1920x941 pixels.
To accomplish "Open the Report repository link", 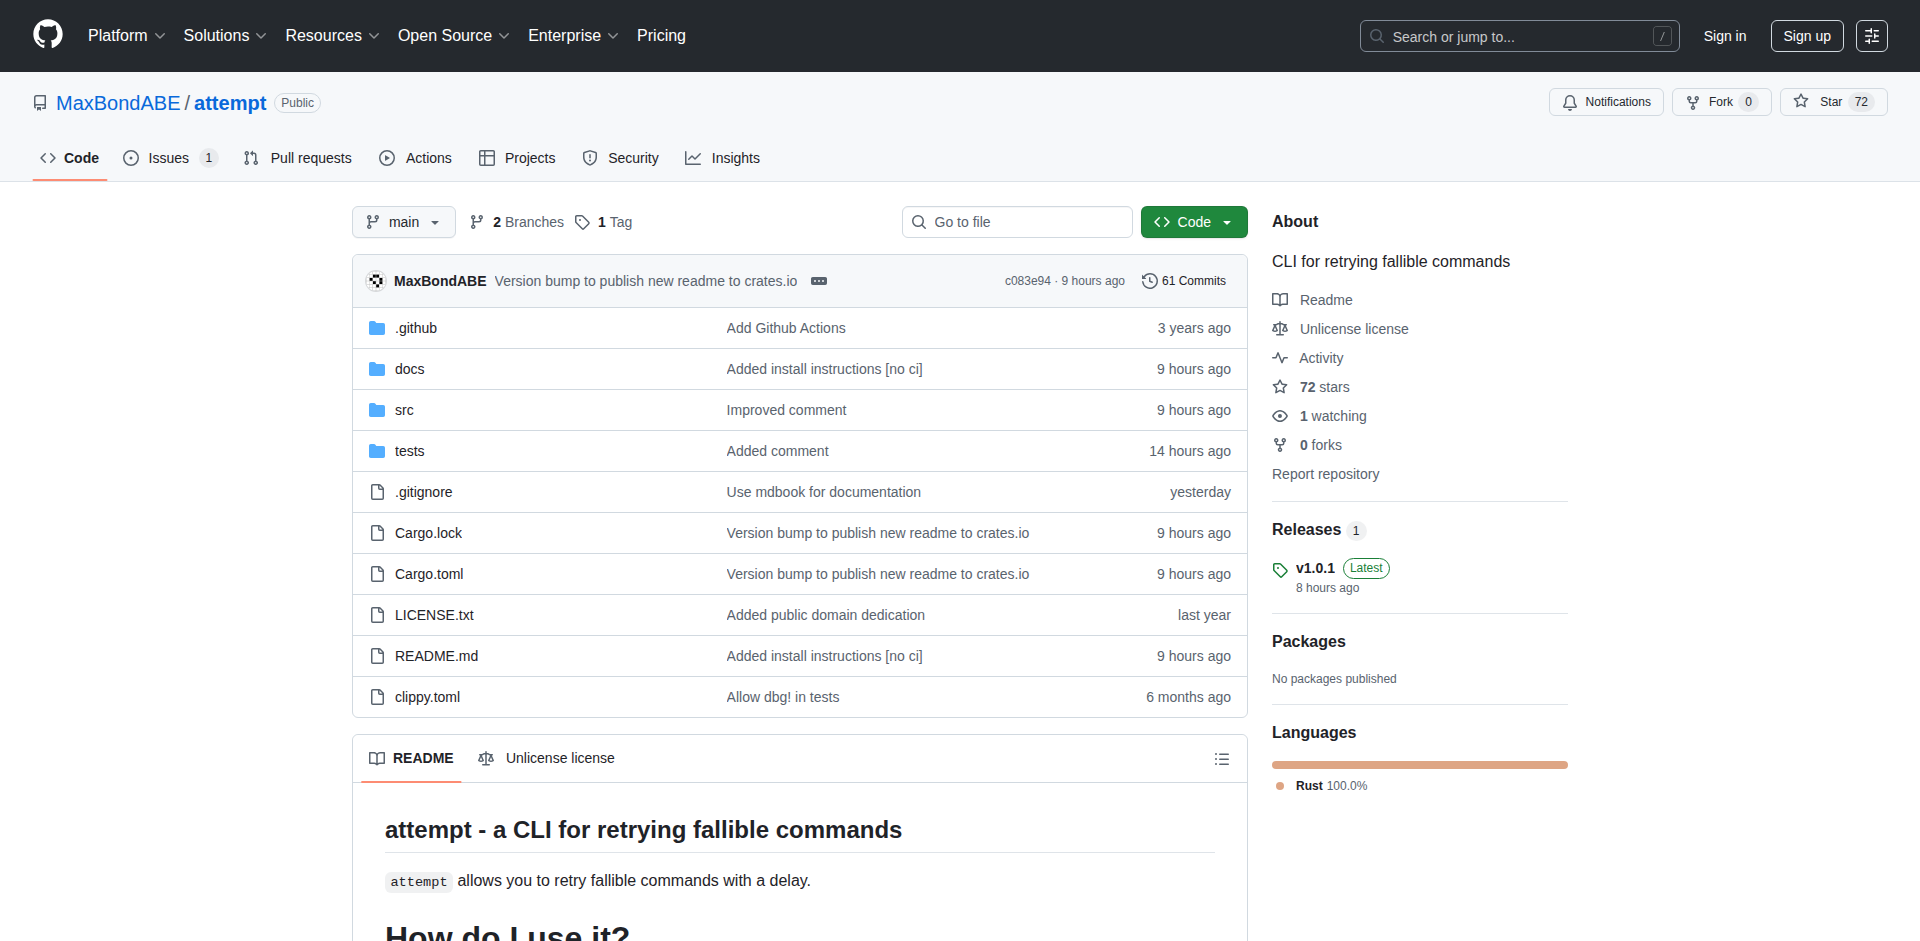I will (x=1325, y=474).
